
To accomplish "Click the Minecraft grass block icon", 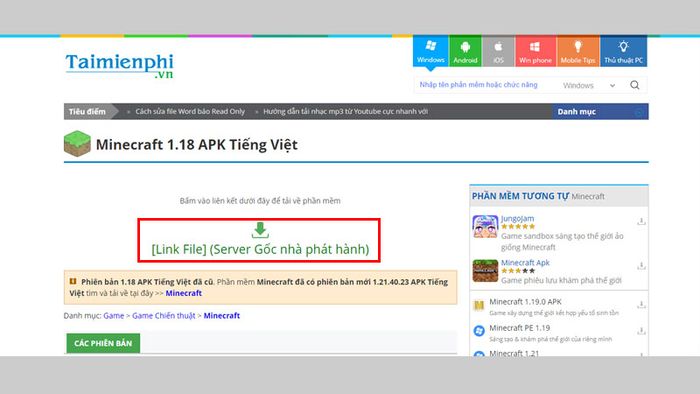I will pyautogui.click(x=77, y=144).
